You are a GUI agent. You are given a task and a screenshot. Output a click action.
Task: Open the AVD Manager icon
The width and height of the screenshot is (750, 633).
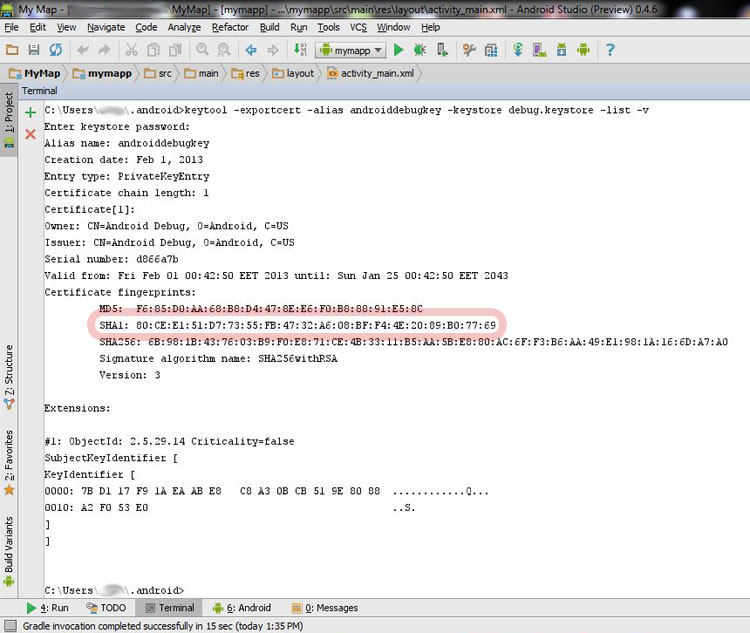point(540,50)
